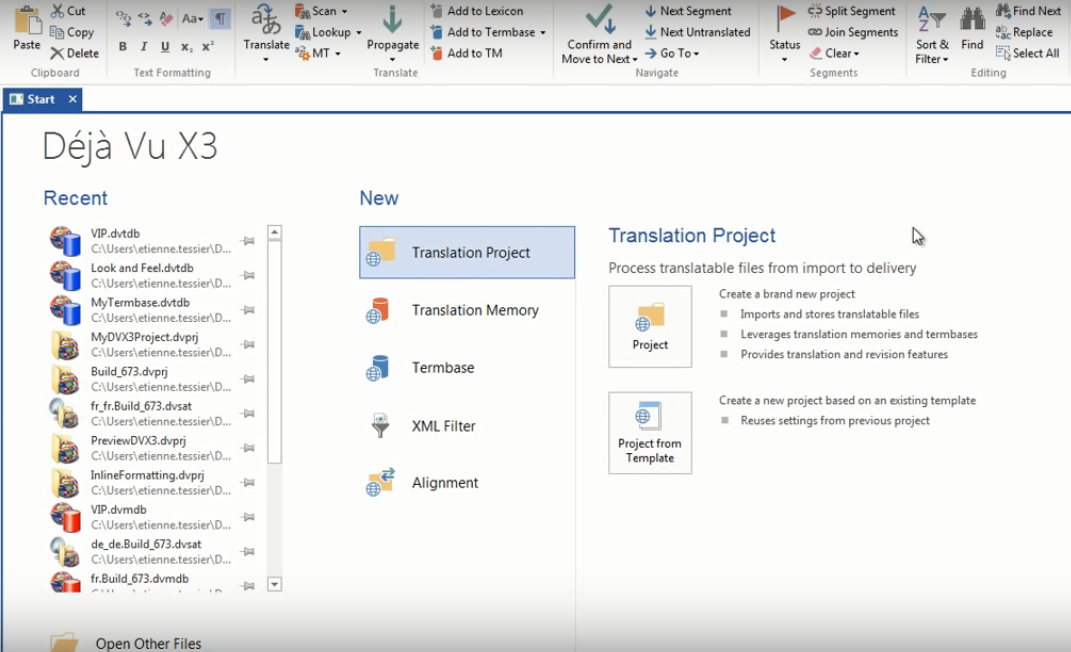Click the Propagate button
Screen dimensions: 1071x652
click(393, 33)
